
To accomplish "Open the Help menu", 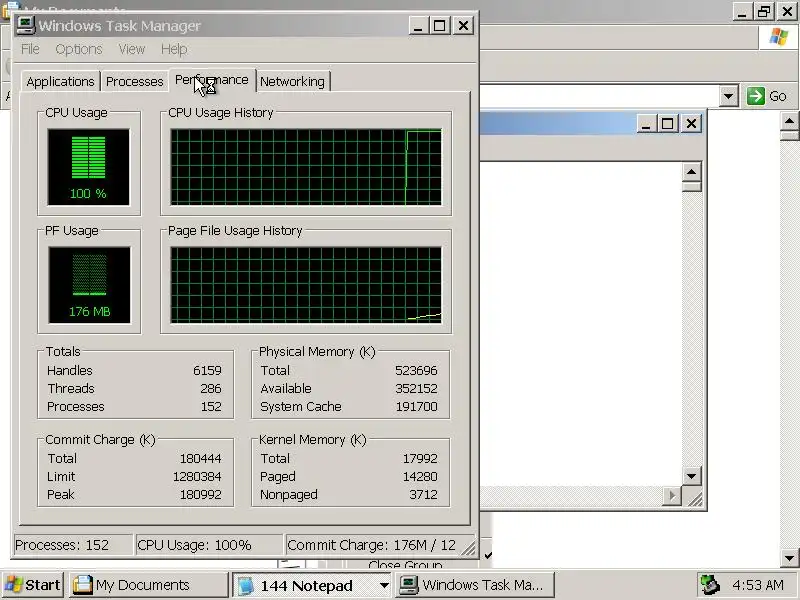I will pos(174,49).
